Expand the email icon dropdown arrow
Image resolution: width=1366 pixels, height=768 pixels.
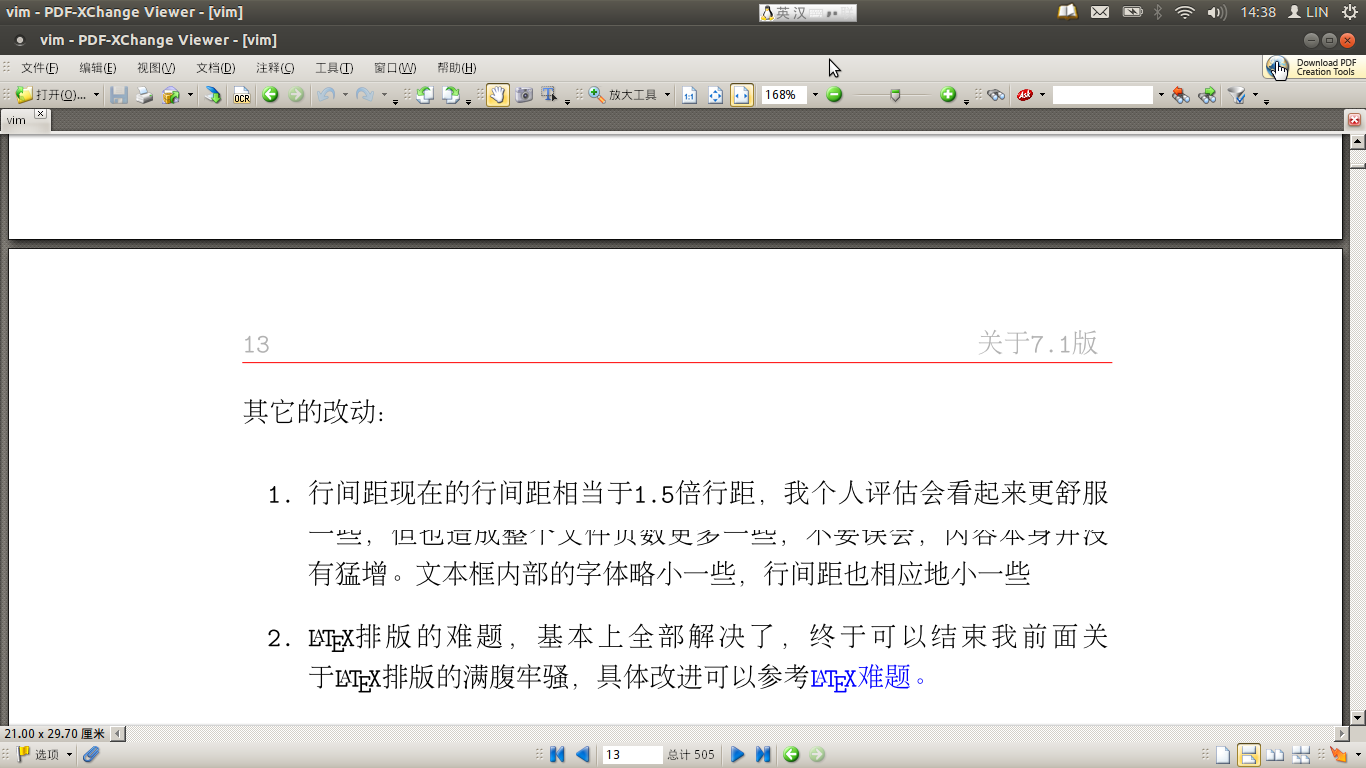190,95
